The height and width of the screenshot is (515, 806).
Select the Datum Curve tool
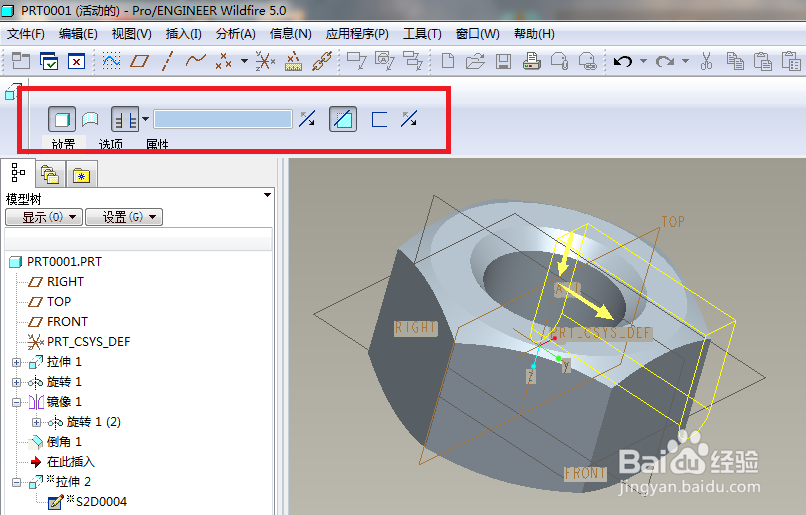pyautogui.click(x=195, y=61)
